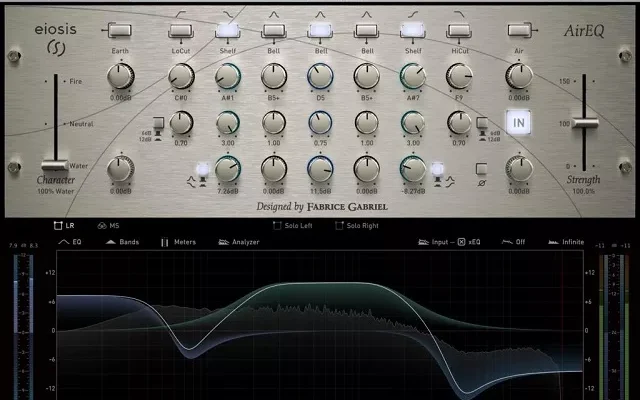This screenshot has height=400, width=640.
Task: Show the Bands display view
Action: 122,242
